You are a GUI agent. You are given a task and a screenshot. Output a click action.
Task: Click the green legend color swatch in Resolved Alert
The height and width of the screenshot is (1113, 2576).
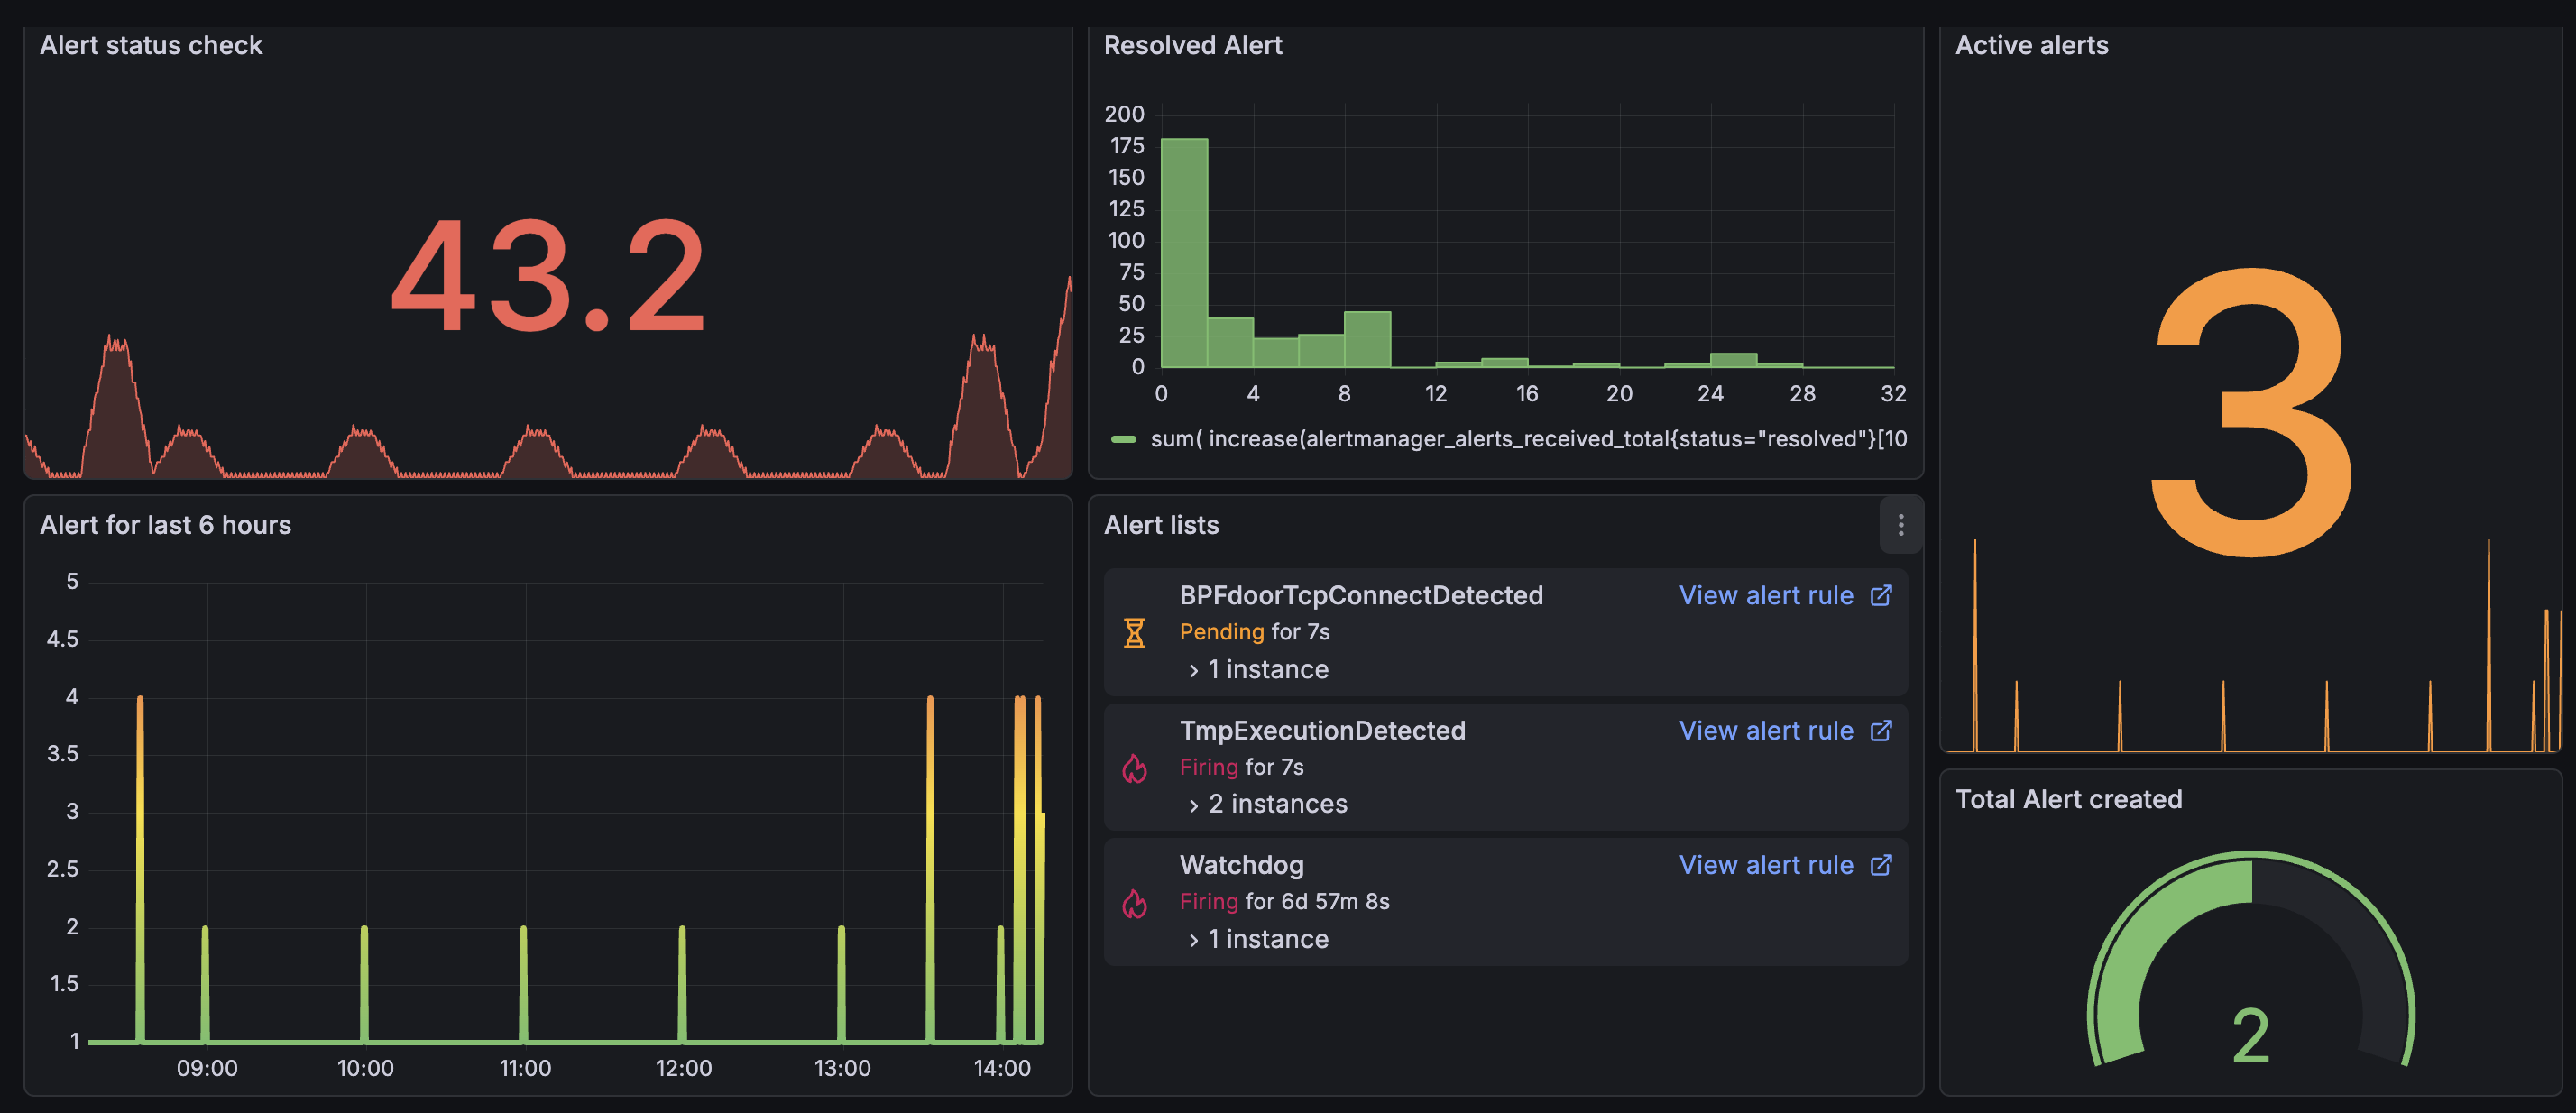click(x=1124, y=439)
